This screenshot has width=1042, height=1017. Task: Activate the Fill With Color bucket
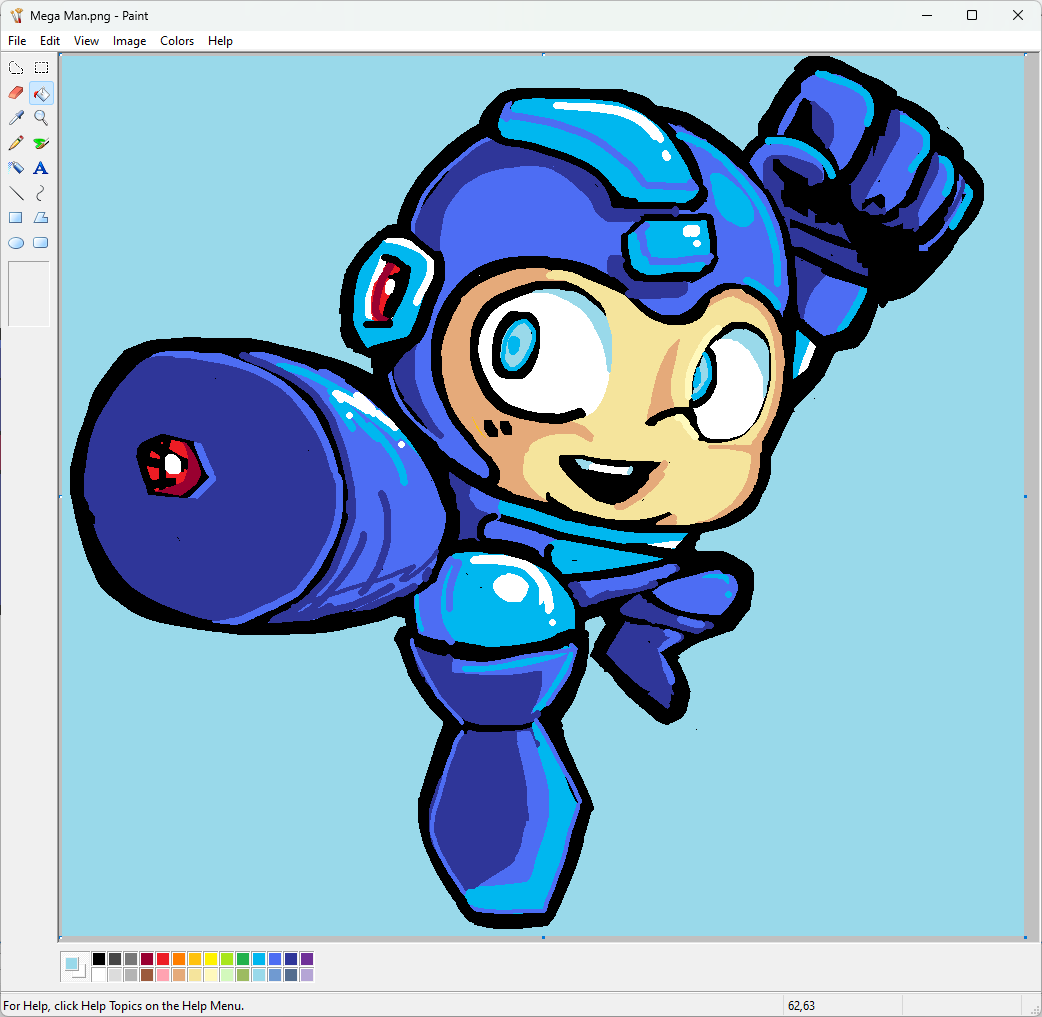coord(41,93)
